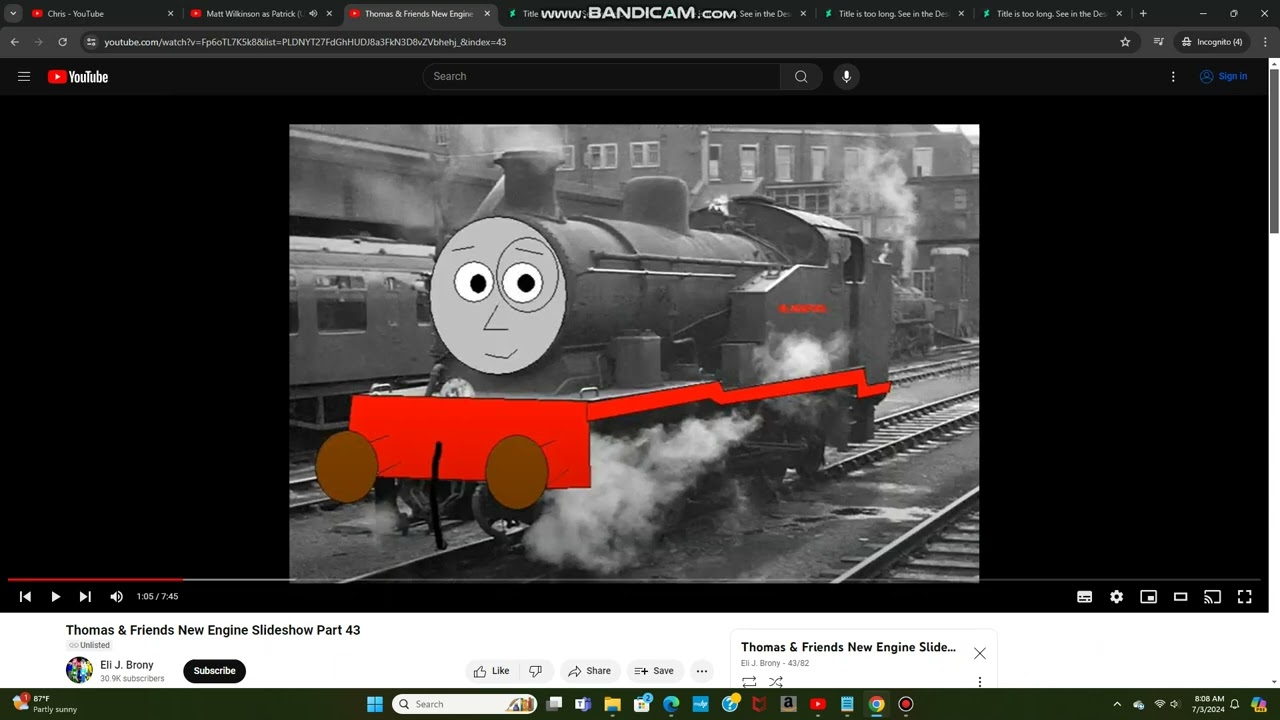This screenshot has width=1280, height=720.
Task: Open the Incognito (4) profile menu
Action: coord(1211,42)
